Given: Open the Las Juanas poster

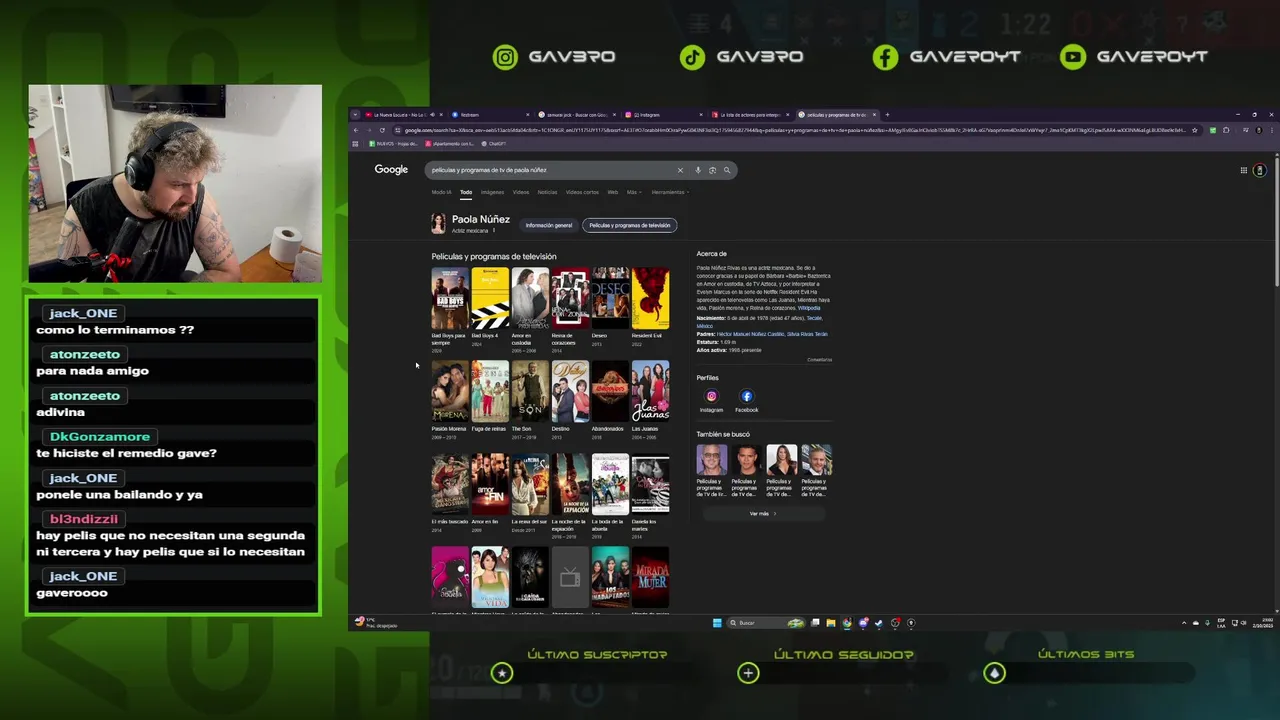Looking at the screenshot, I should [650, 392].
